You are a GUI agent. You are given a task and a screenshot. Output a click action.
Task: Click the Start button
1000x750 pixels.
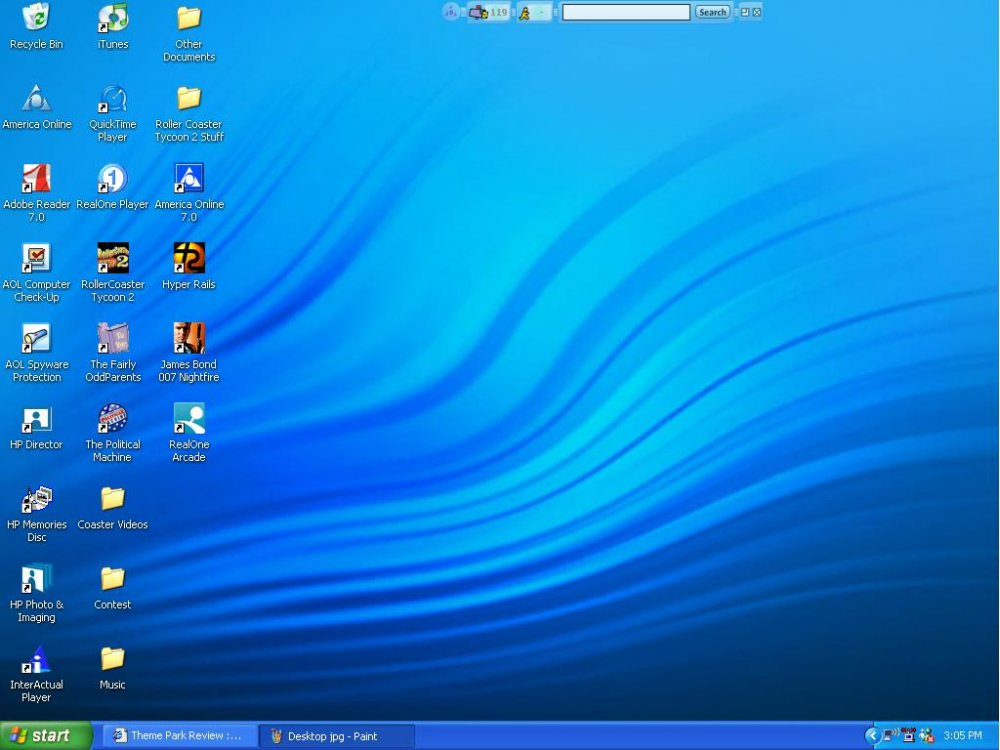tap(45, 736)
